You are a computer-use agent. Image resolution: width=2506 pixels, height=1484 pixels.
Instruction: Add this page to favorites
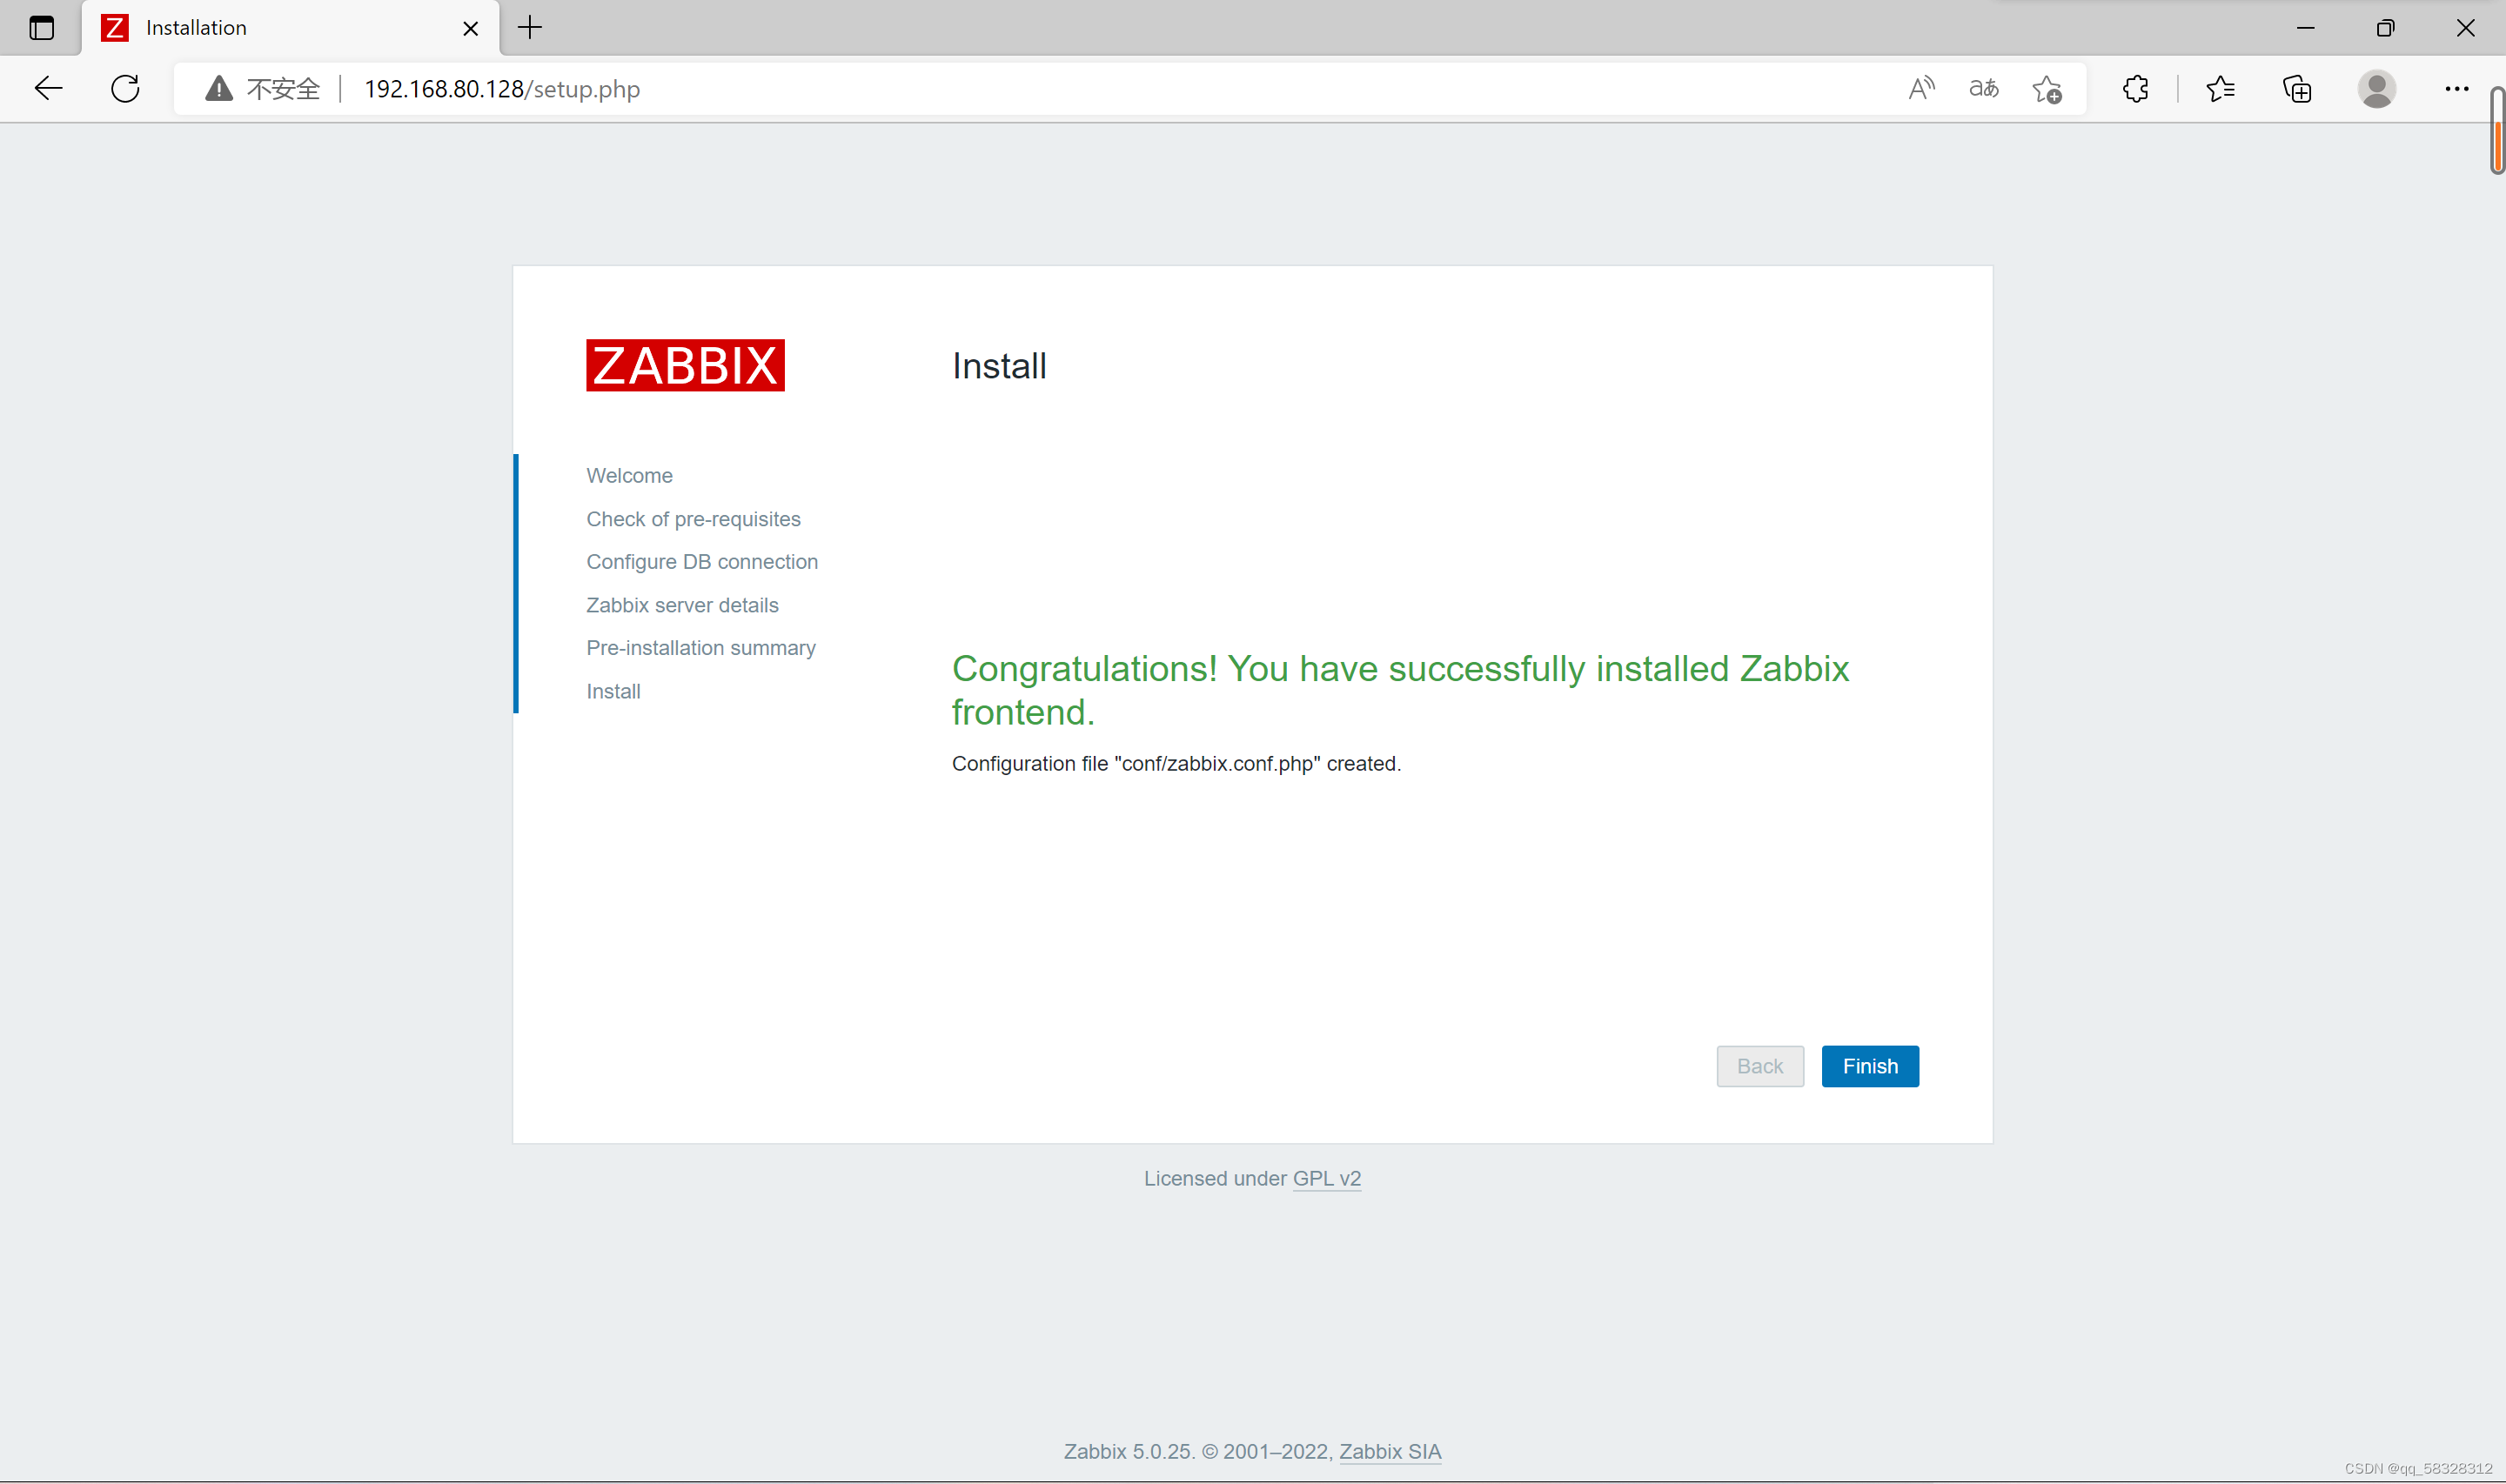pos(2047,89)
